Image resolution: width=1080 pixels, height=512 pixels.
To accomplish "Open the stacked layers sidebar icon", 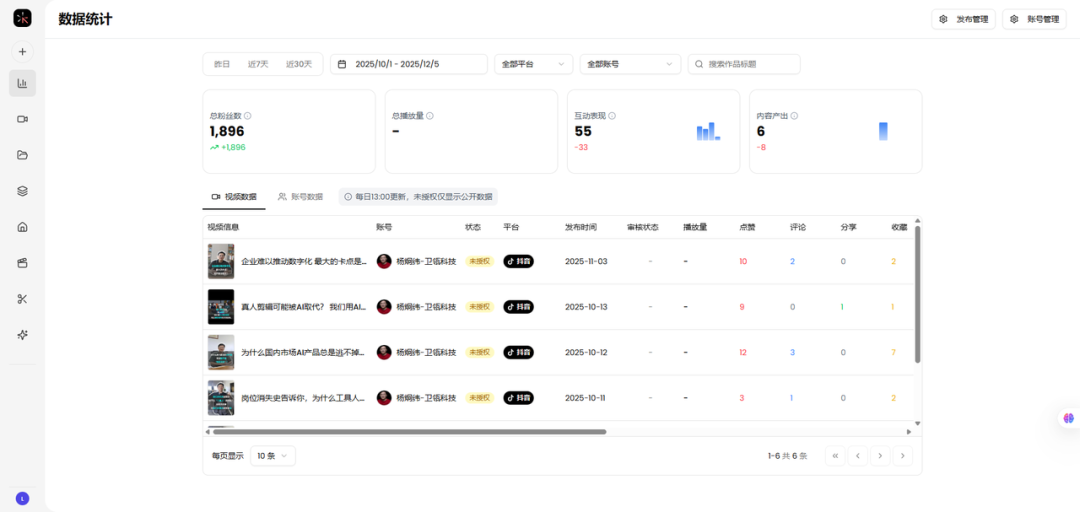I will (22, 191).
